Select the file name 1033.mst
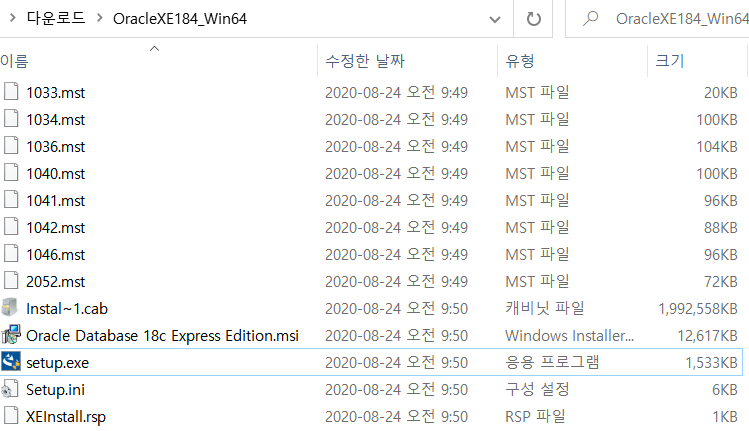Image resolution: width=749 pixels, height=431 pixels. click(x=55, y=92)
